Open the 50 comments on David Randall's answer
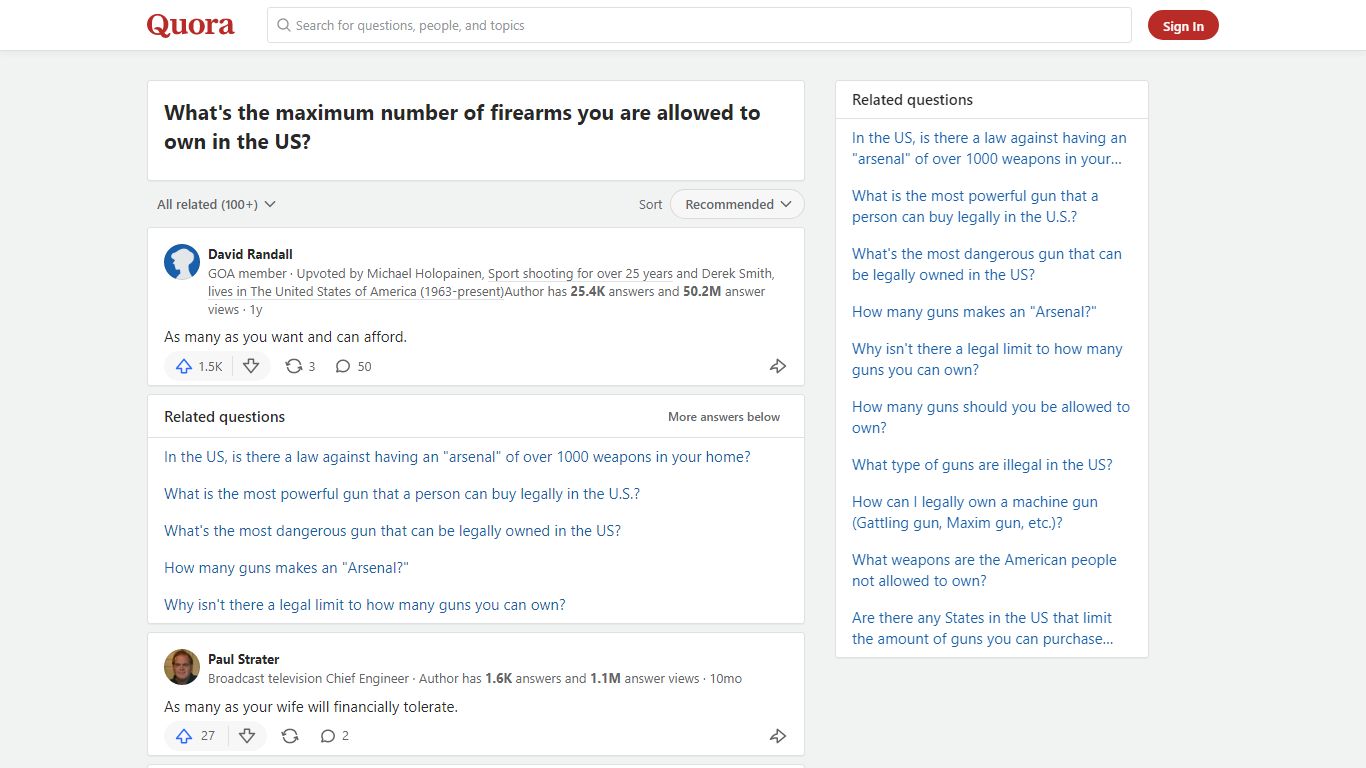 pos(353,367)
